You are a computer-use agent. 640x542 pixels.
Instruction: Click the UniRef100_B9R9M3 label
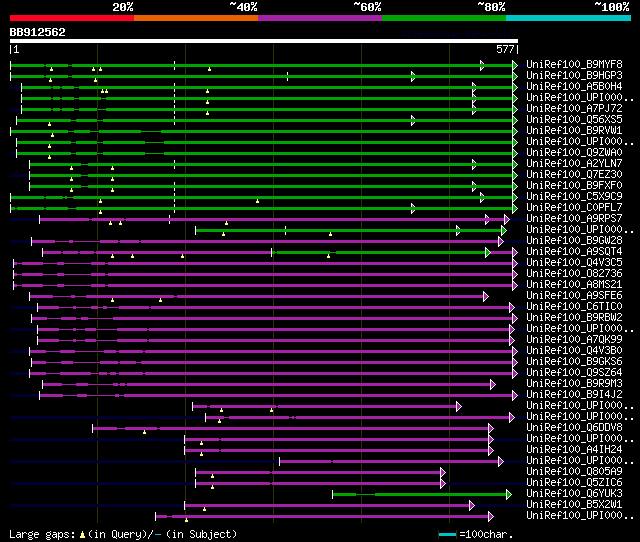pos(574,384)
